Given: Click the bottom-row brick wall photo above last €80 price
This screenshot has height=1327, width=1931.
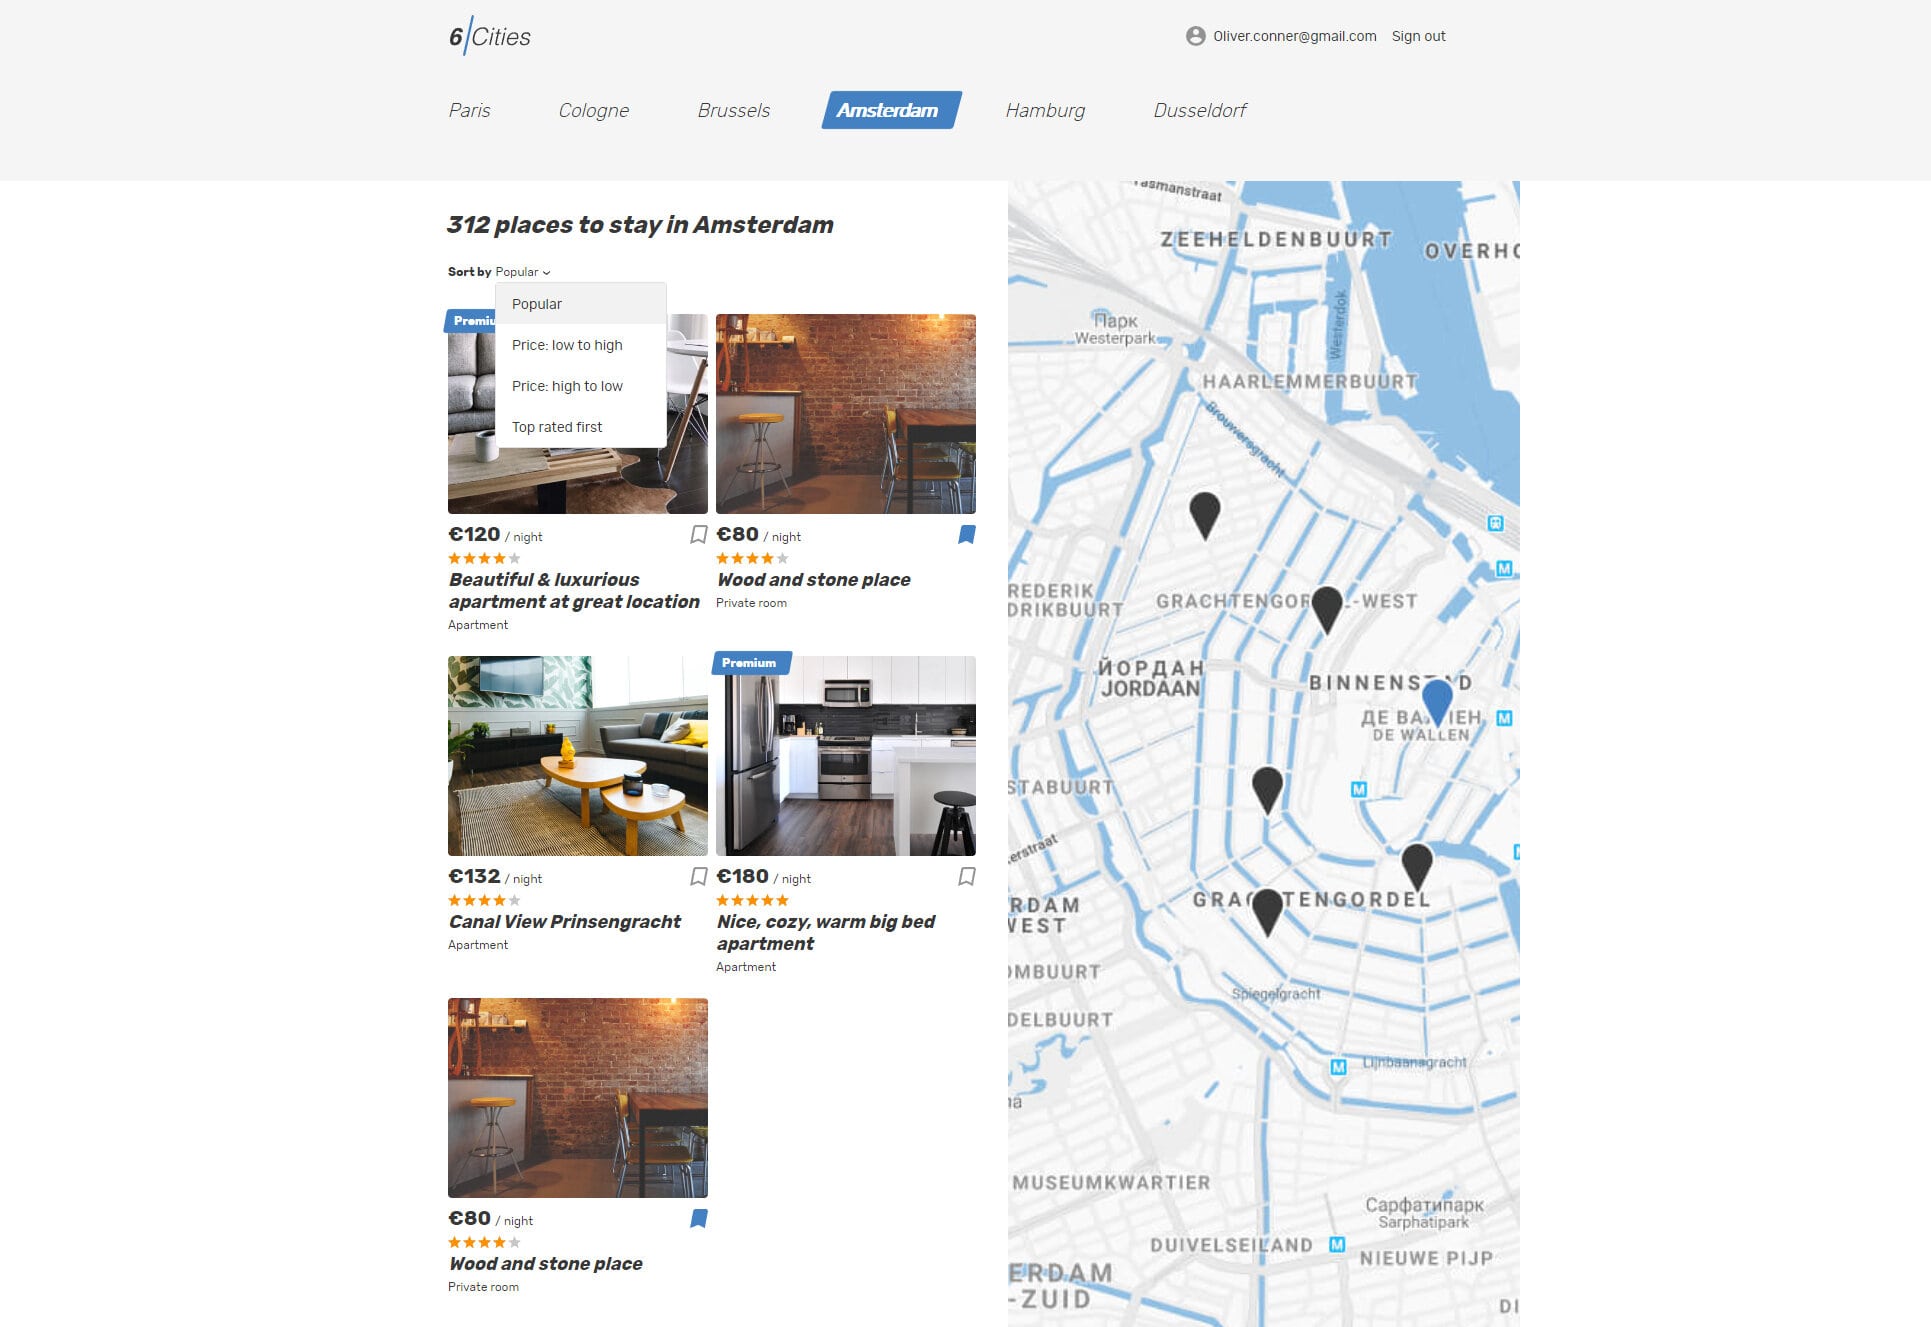Looking at the screenshot, I should coord(578,1098).
